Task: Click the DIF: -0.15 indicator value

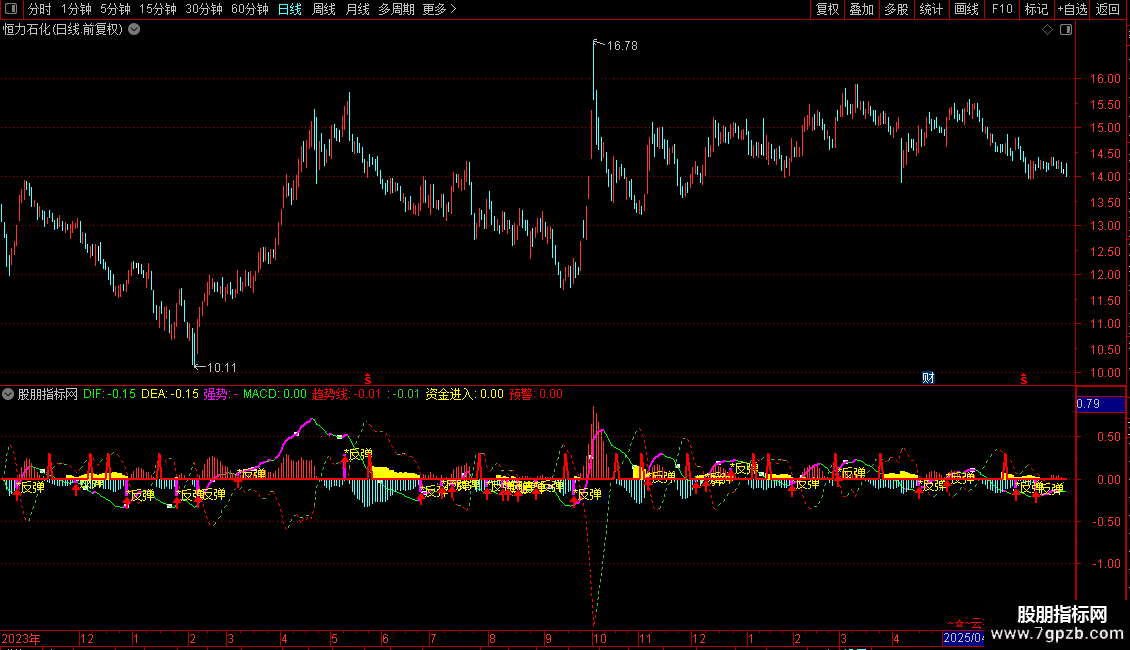Action: pyautogui.click(x=109, y=394)
